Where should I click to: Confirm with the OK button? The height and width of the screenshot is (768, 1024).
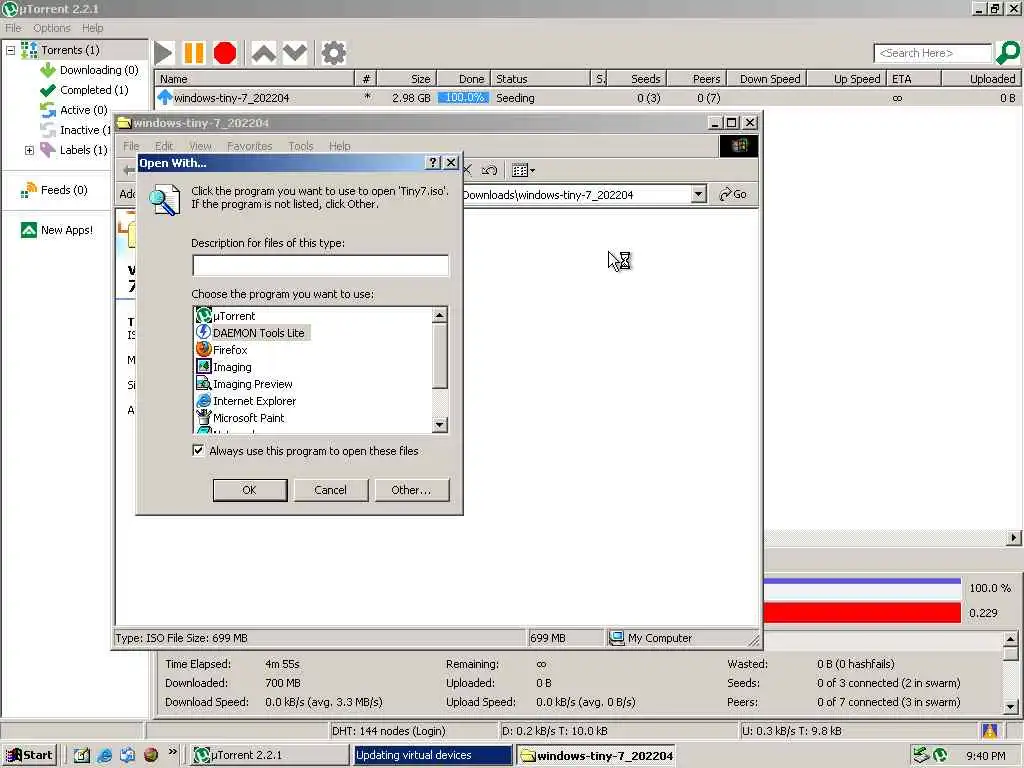[250, 490]
